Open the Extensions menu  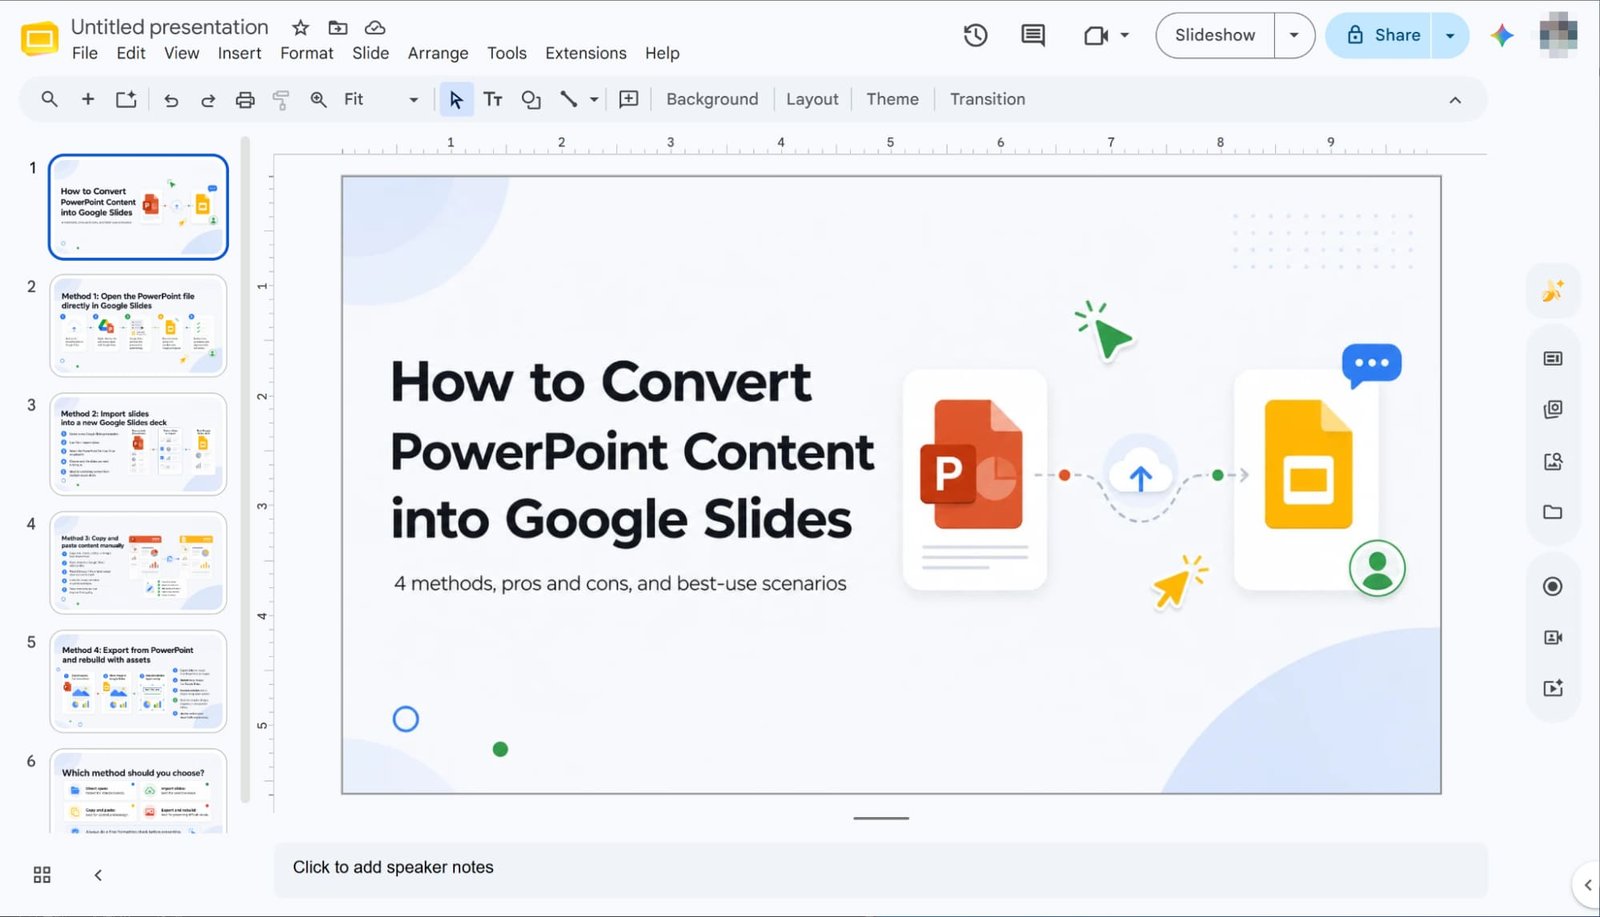586,53
